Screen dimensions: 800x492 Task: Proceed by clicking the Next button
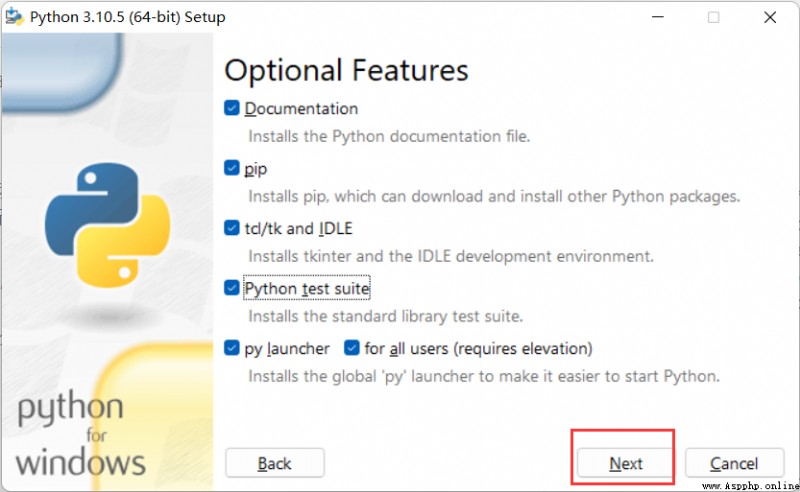626,463
